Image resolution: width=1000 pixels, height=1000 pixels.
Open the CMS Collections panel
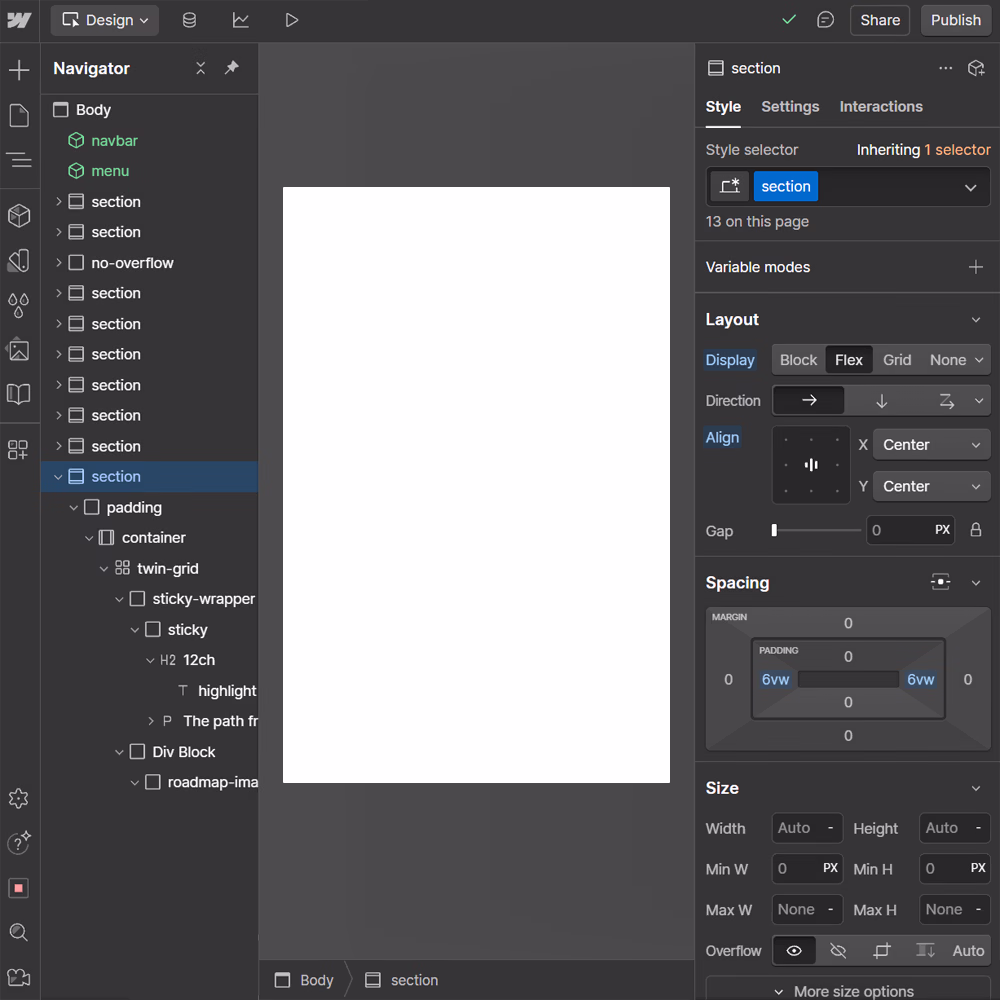(x=189, y=20)
